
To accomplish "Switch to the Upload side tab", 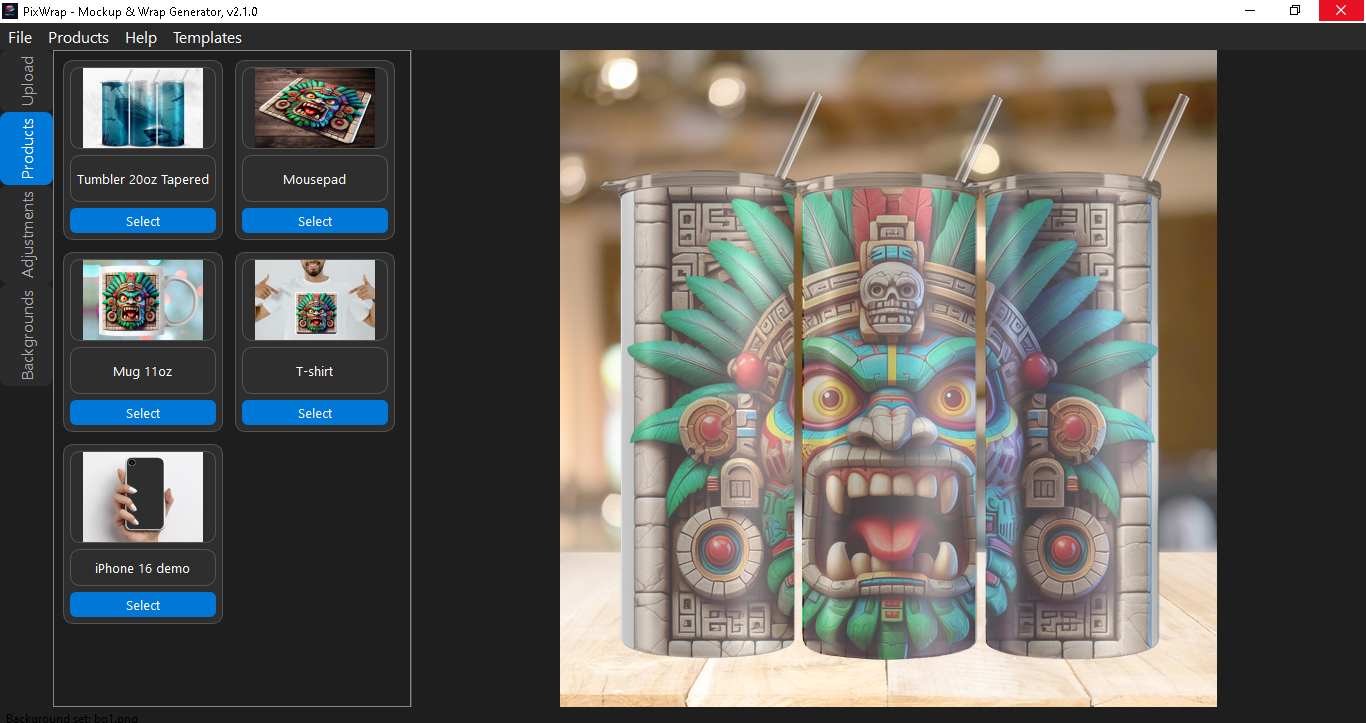I will click(x=27, y=81).
